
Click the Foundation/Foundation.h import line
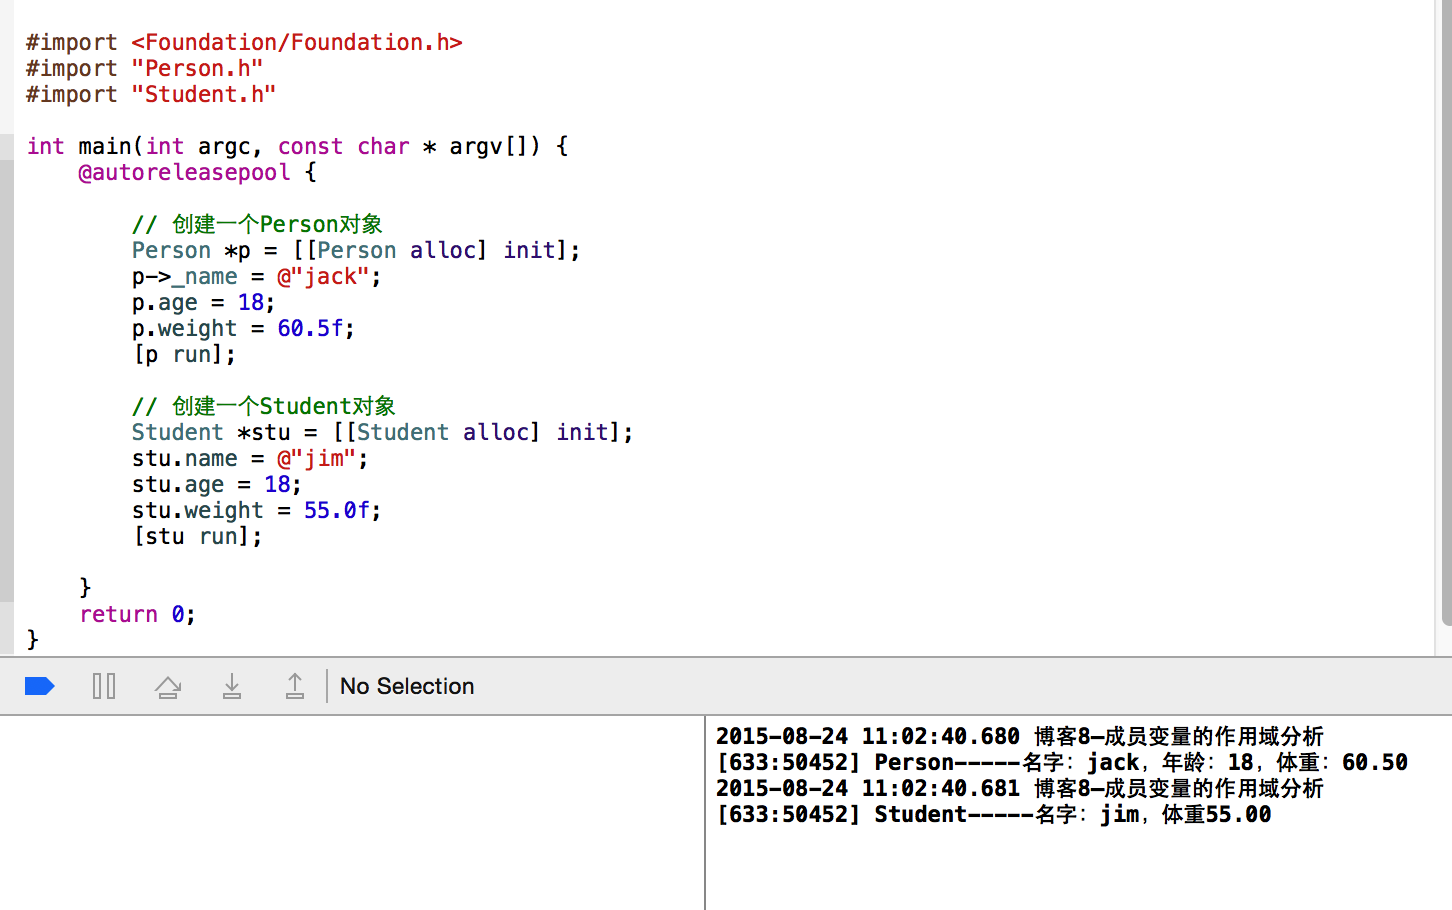coord(244,42)
